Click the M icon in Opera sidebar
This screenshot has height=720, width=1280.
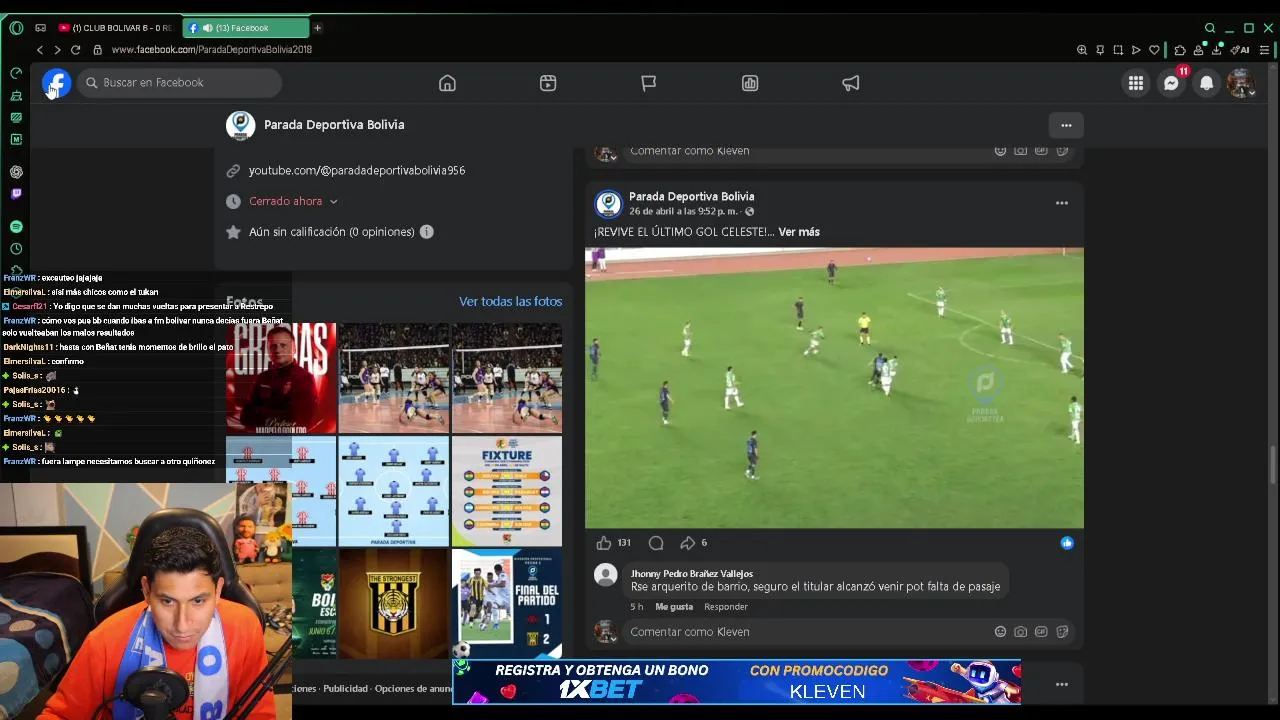pyautogui.click(x=16, y=139)
